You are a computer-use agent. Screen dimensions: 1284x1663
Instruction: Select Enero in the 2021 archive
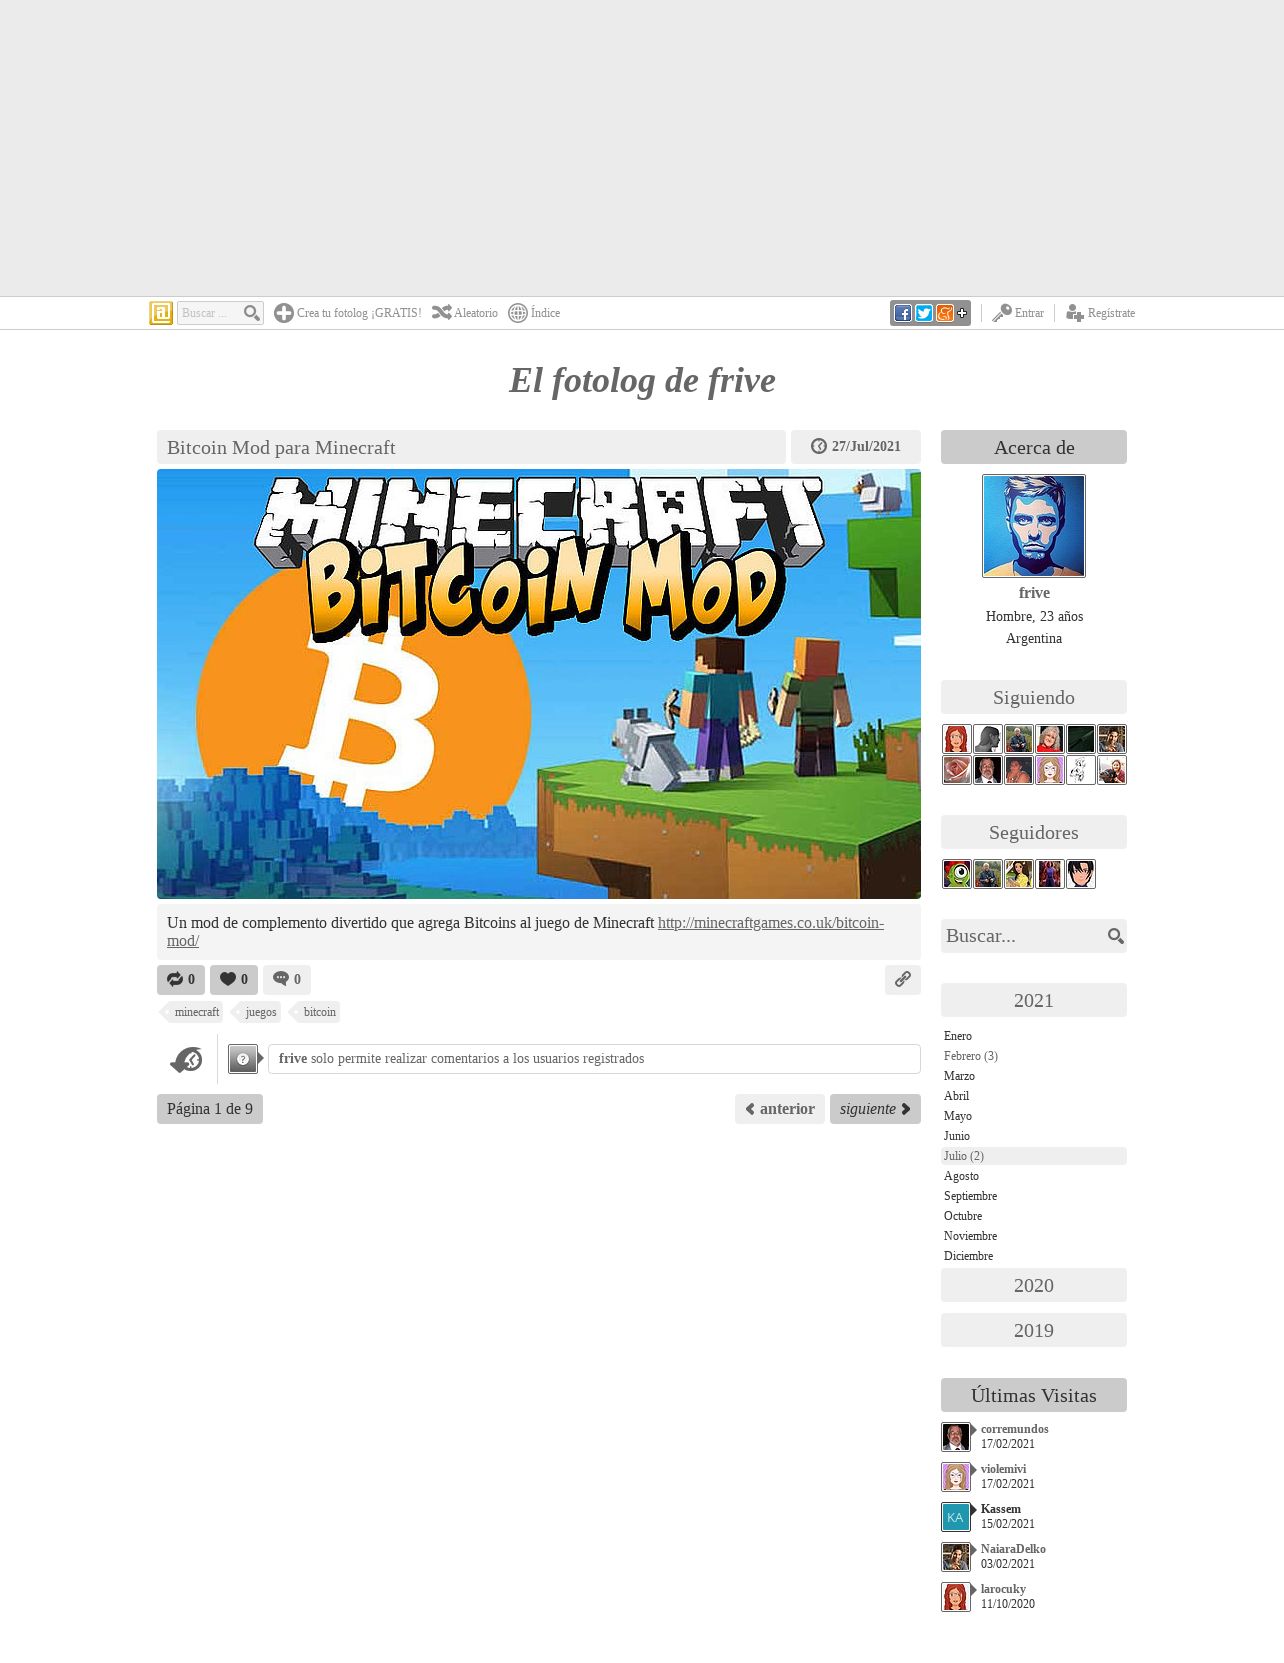(x=958, y=1036)
